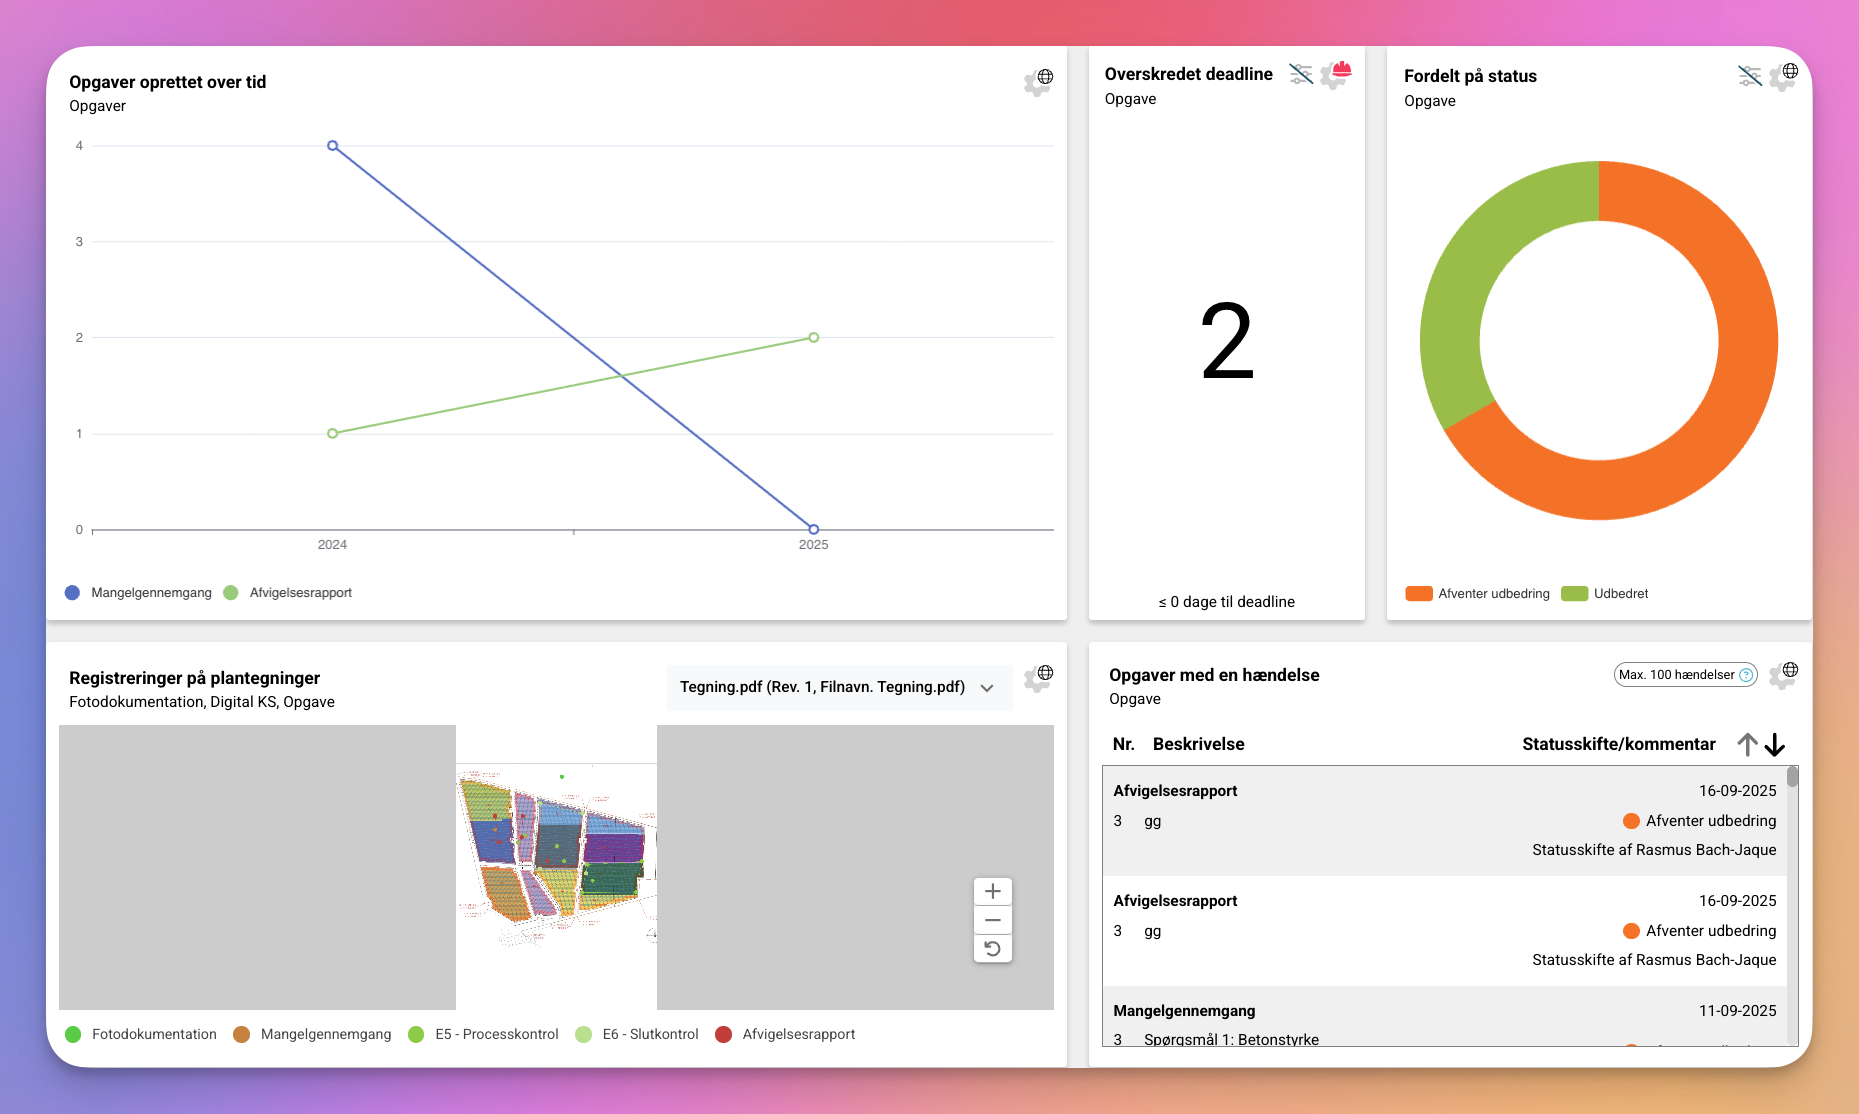Toggle Afvigelsesrapport series in line chart legend
1859x1114 pixels.
coord(289,593)
